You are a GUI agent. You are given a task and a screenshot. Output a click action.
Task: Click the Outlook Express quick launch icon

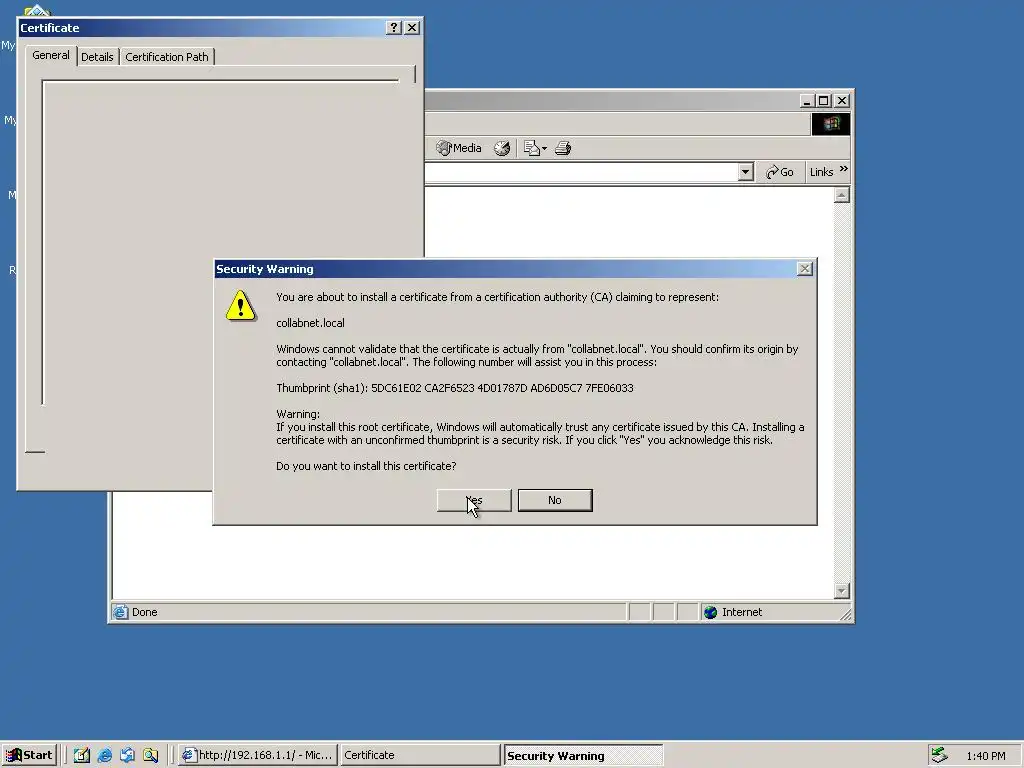[127, 756]
